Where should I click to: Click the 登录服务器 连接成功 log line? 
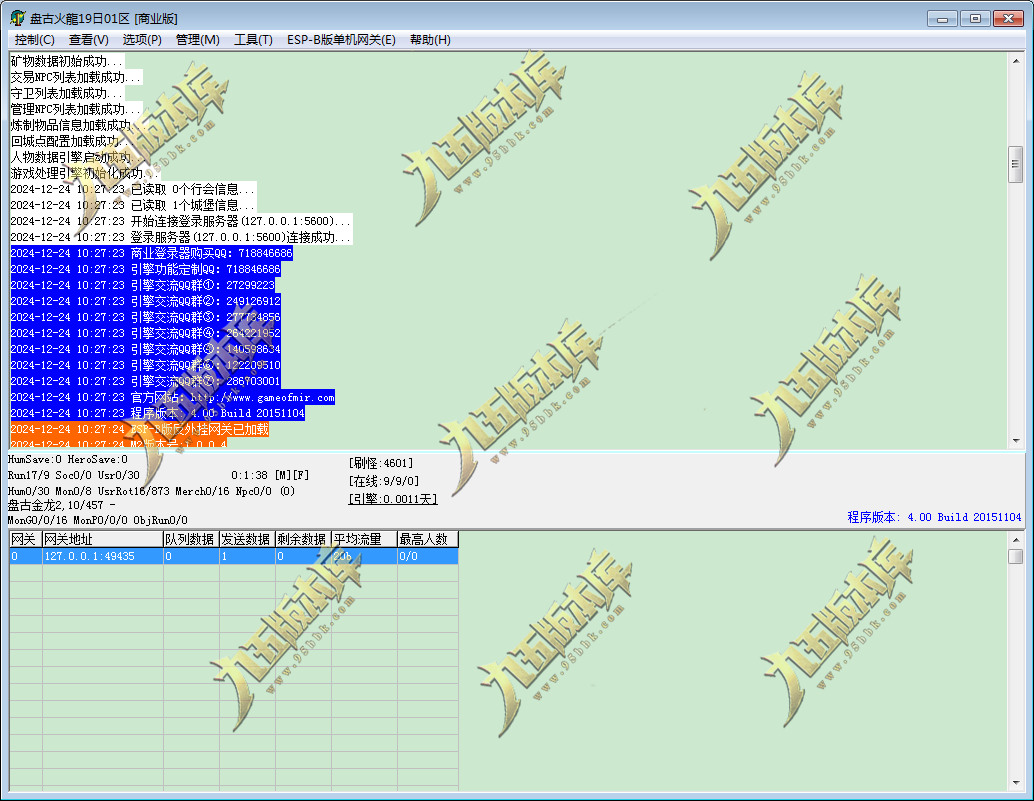(x=181, y=237)
